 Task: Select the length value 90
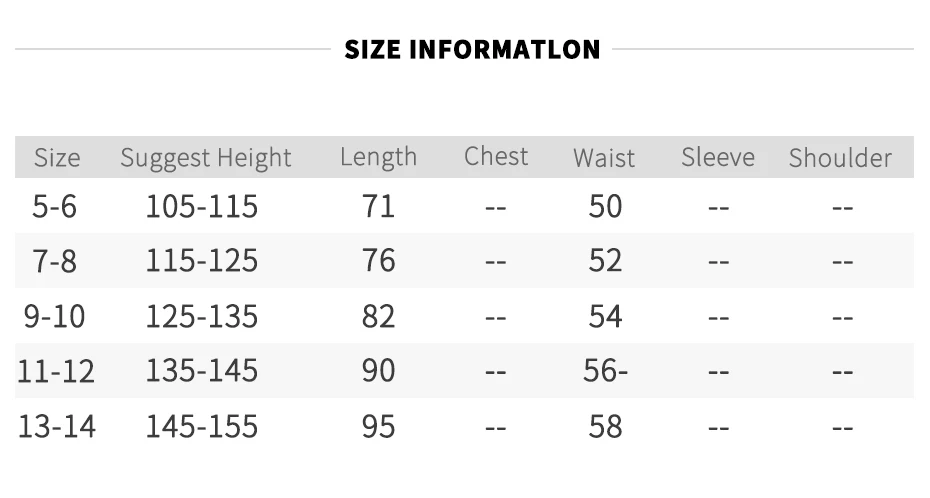coord(379,371)
